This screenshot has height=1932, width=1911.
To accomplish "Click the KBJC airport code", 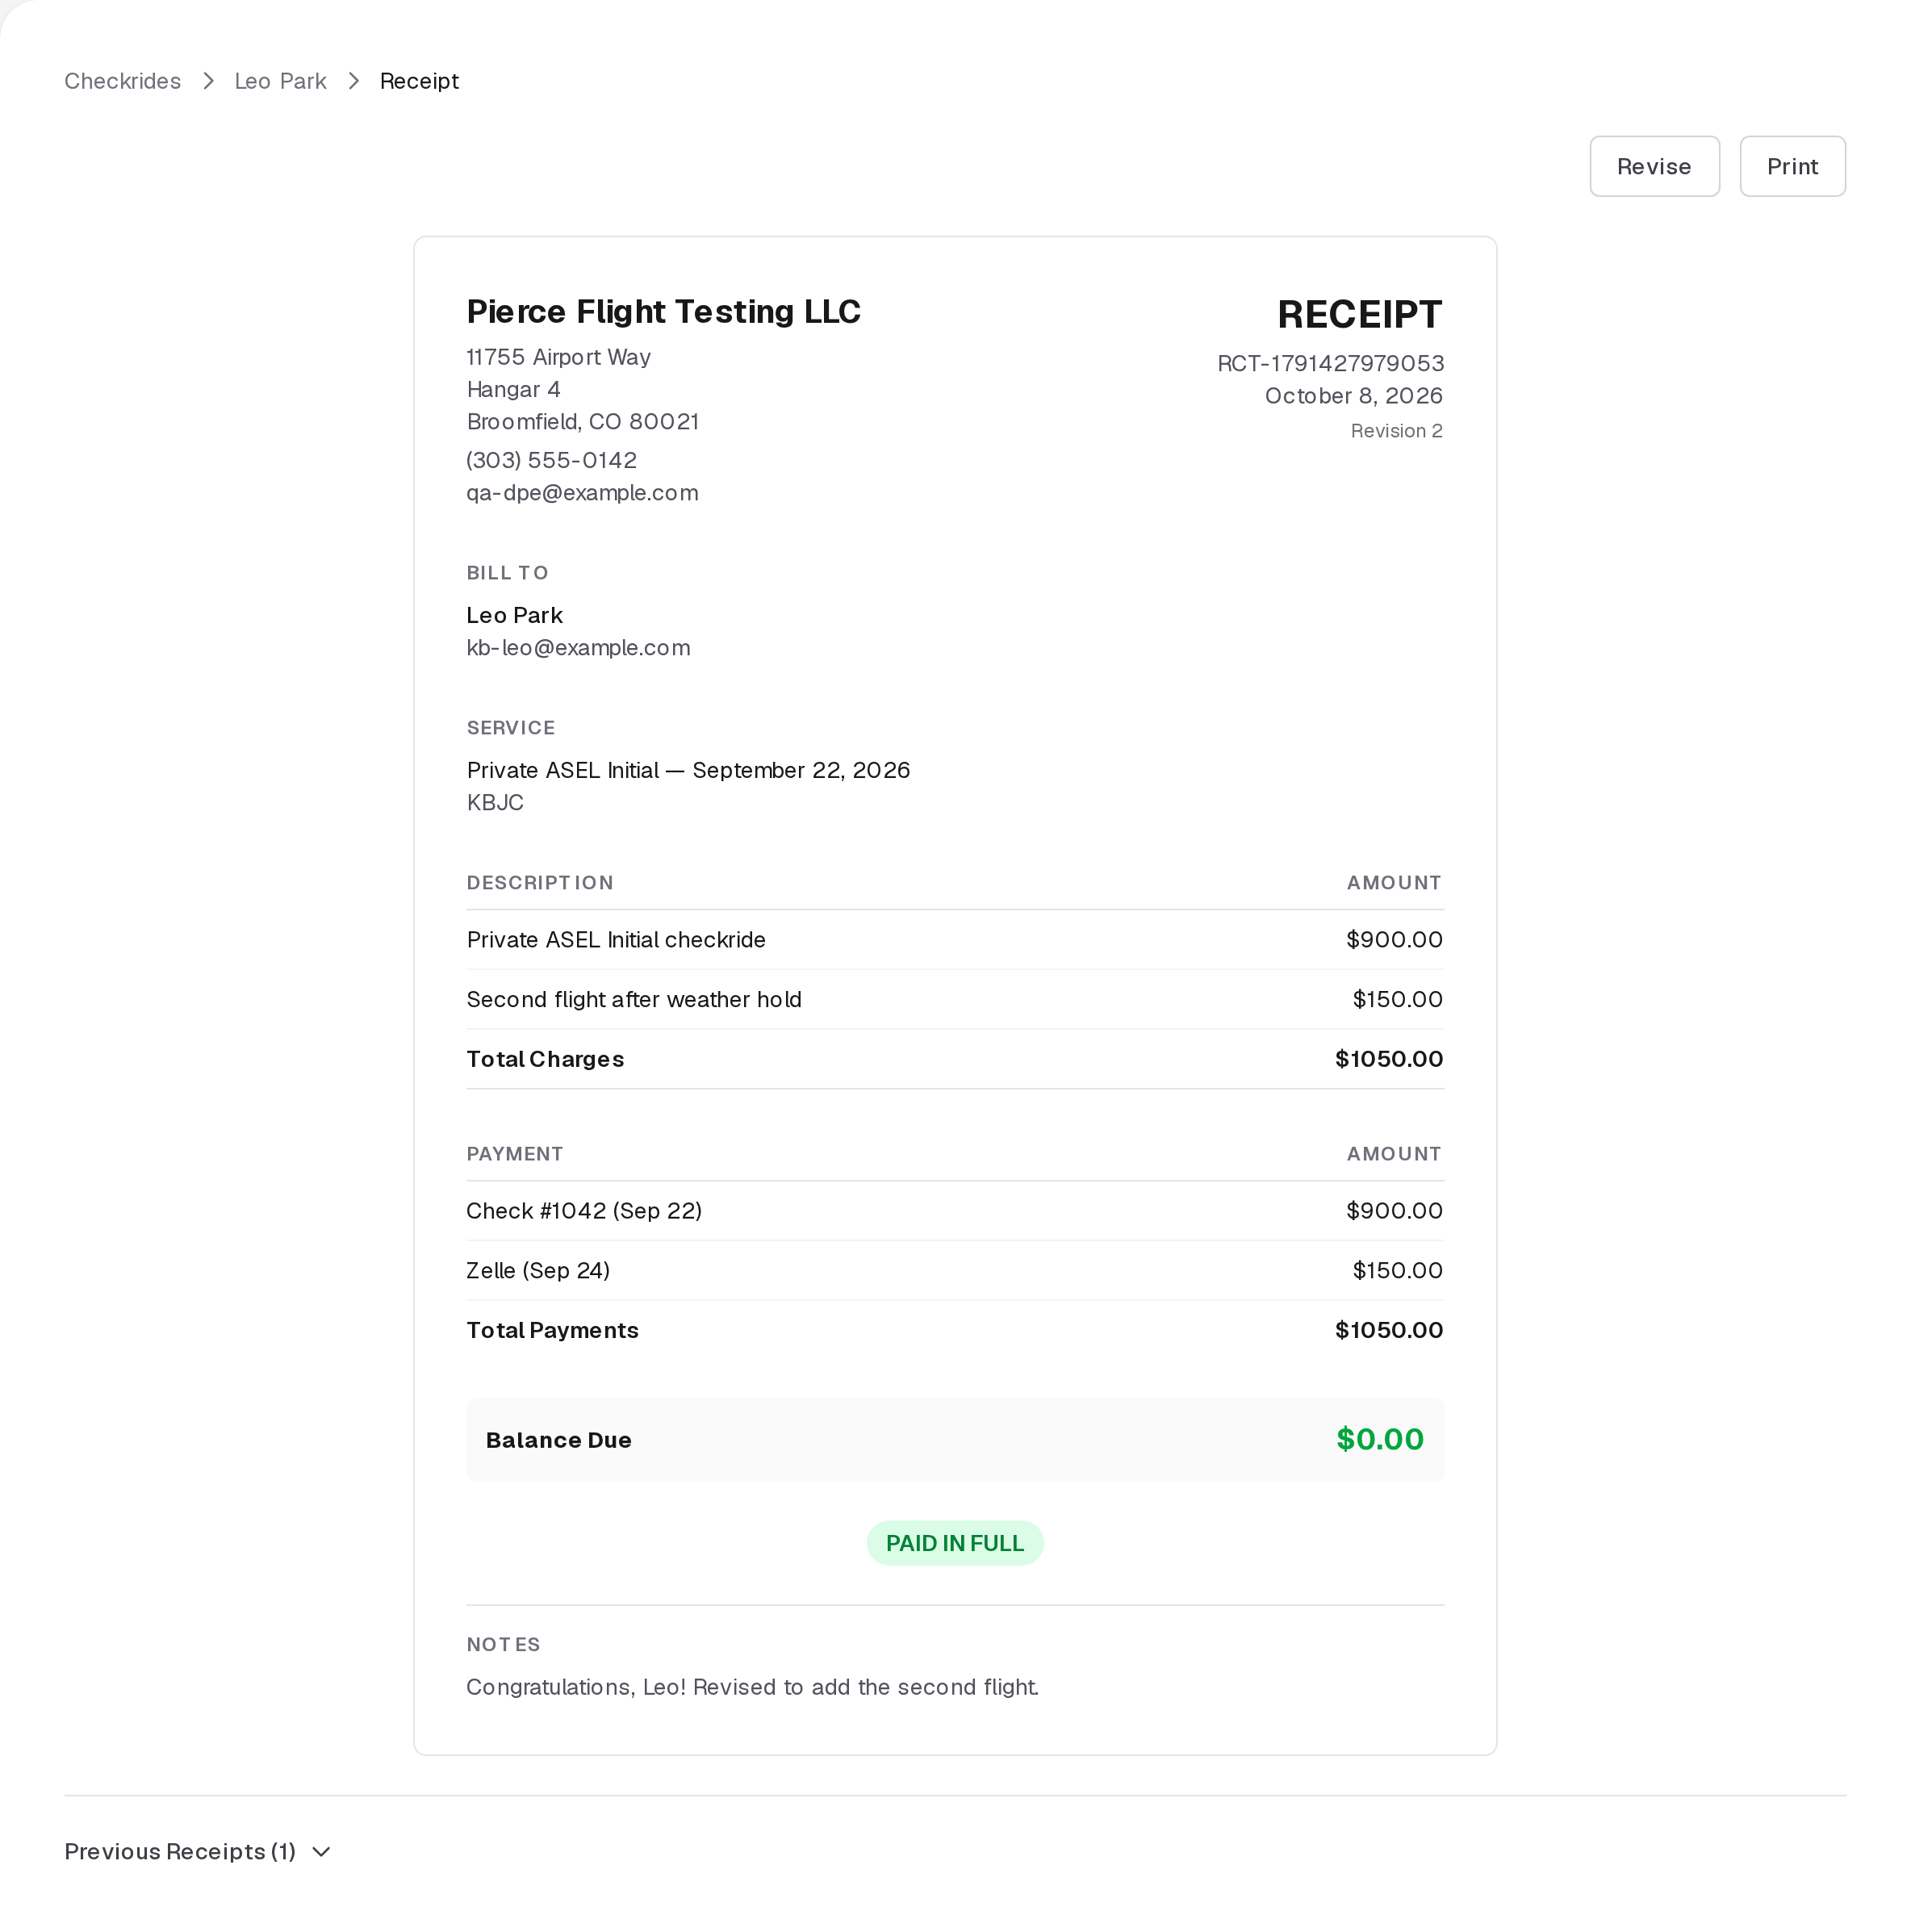I will point(495,803).
